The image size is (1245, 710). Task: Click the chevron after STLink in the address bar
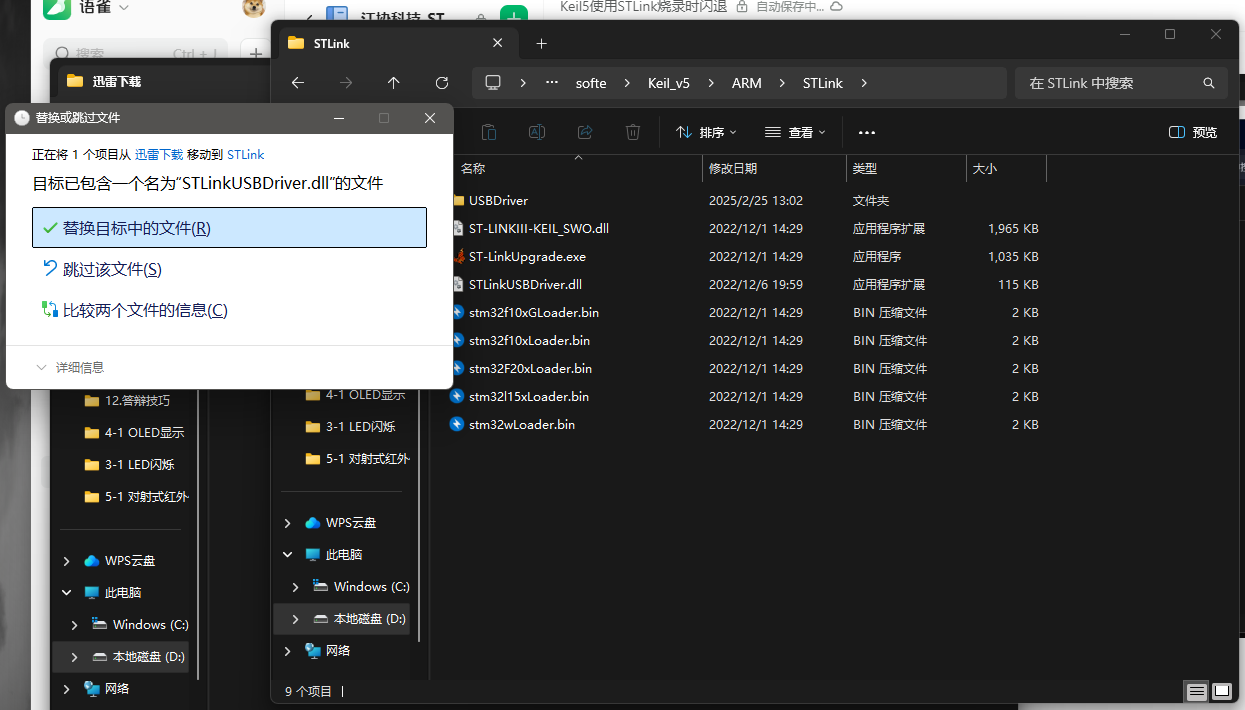click(864, 83)
